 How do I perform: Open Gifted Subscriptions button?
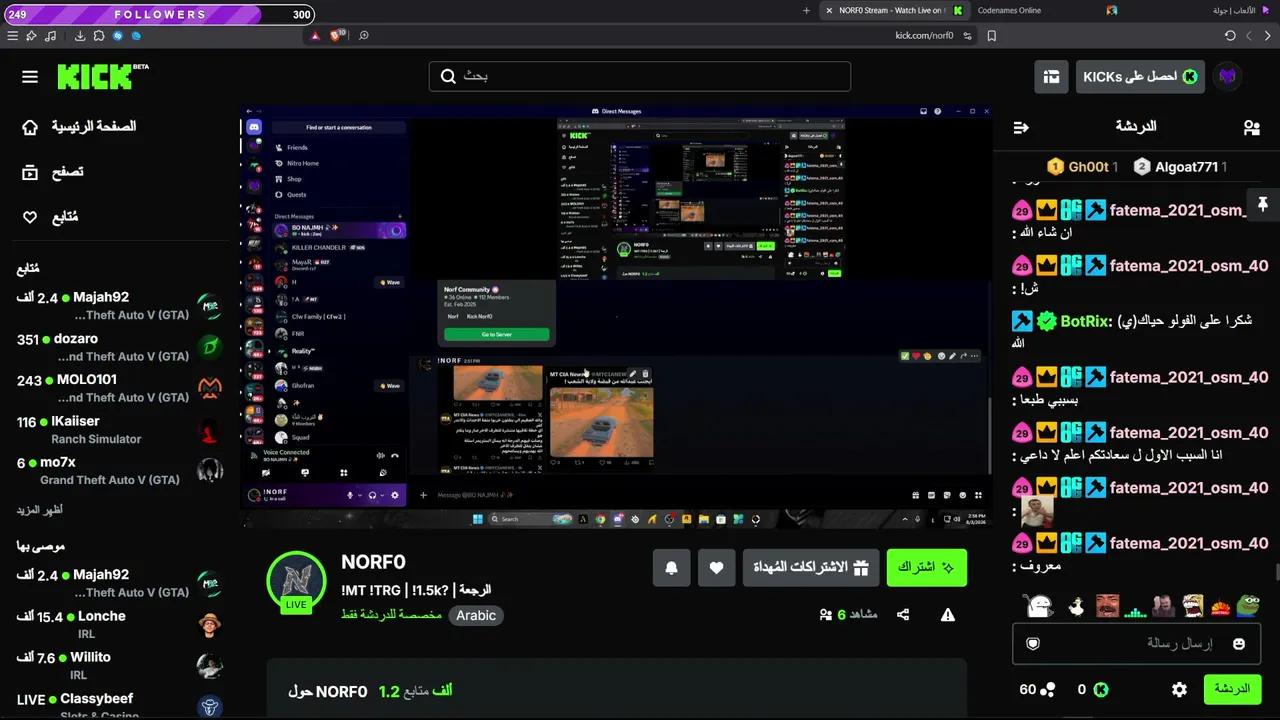click(x=811, y=568)
